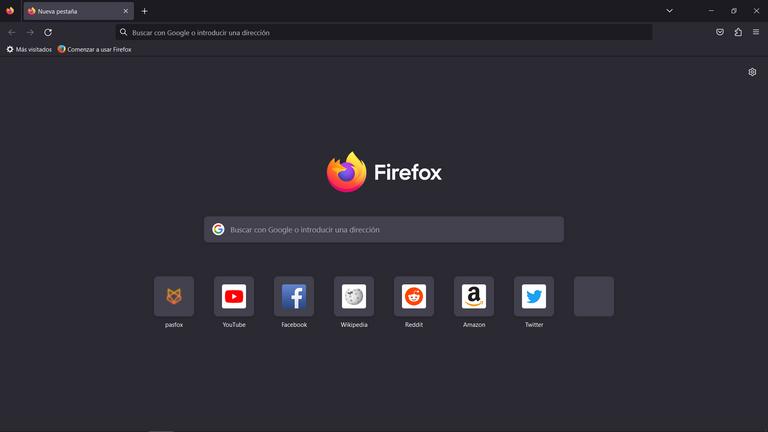Minimize the Firefox window
The width and height of the screenshot is (768, 432).
point(711,11)
